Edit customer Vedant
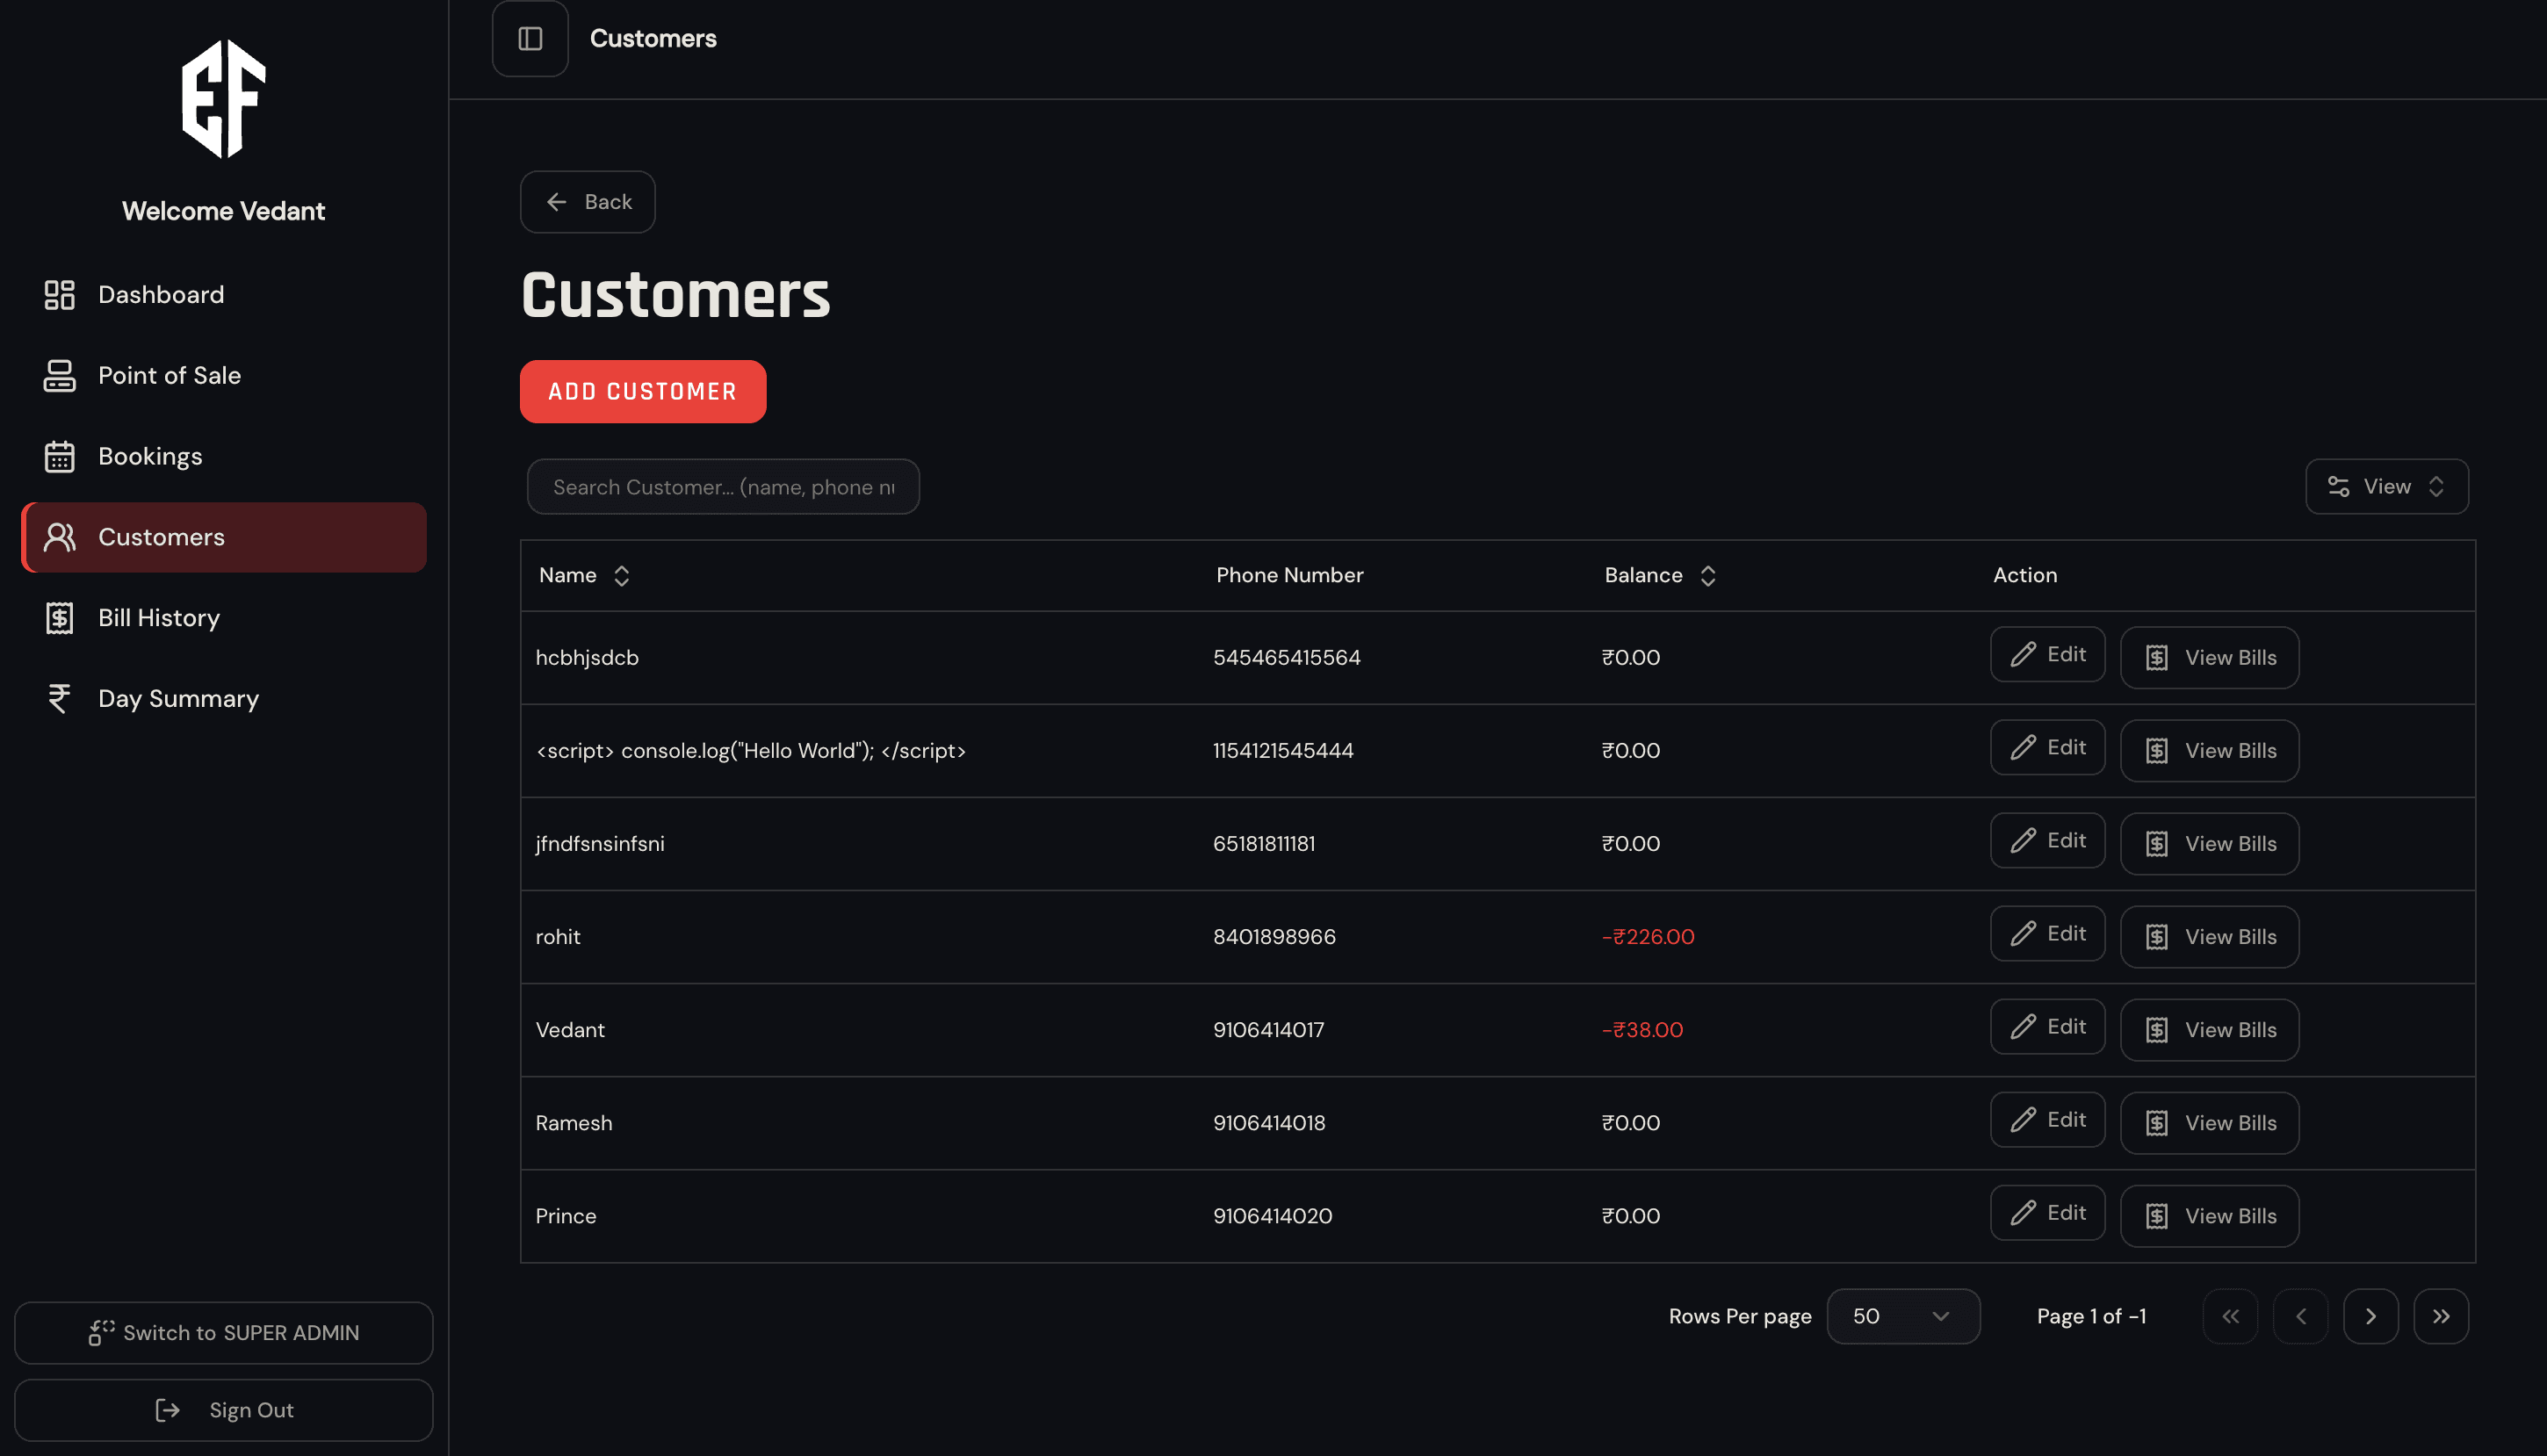The image size is (2547, 1456). point(2047,1026)
